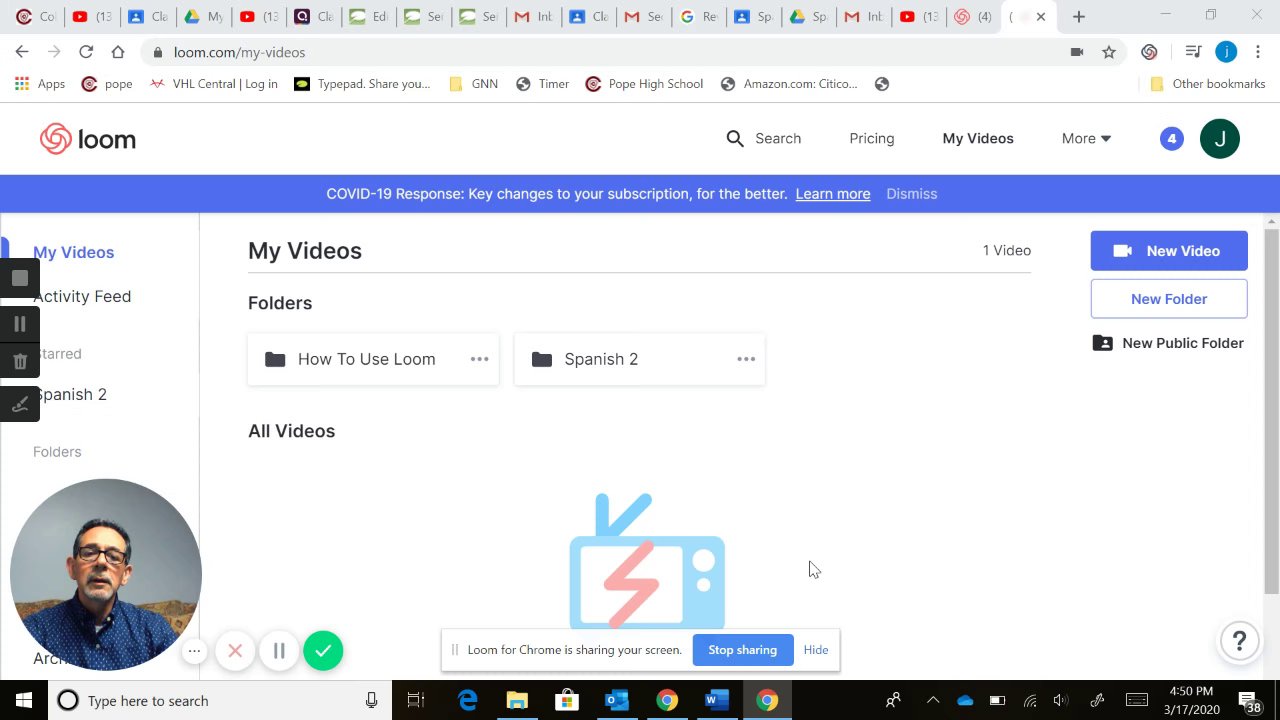Open the How To Use Loom folder
Viewport: 1280px width, 720px height.
click(x=373, y=359)
